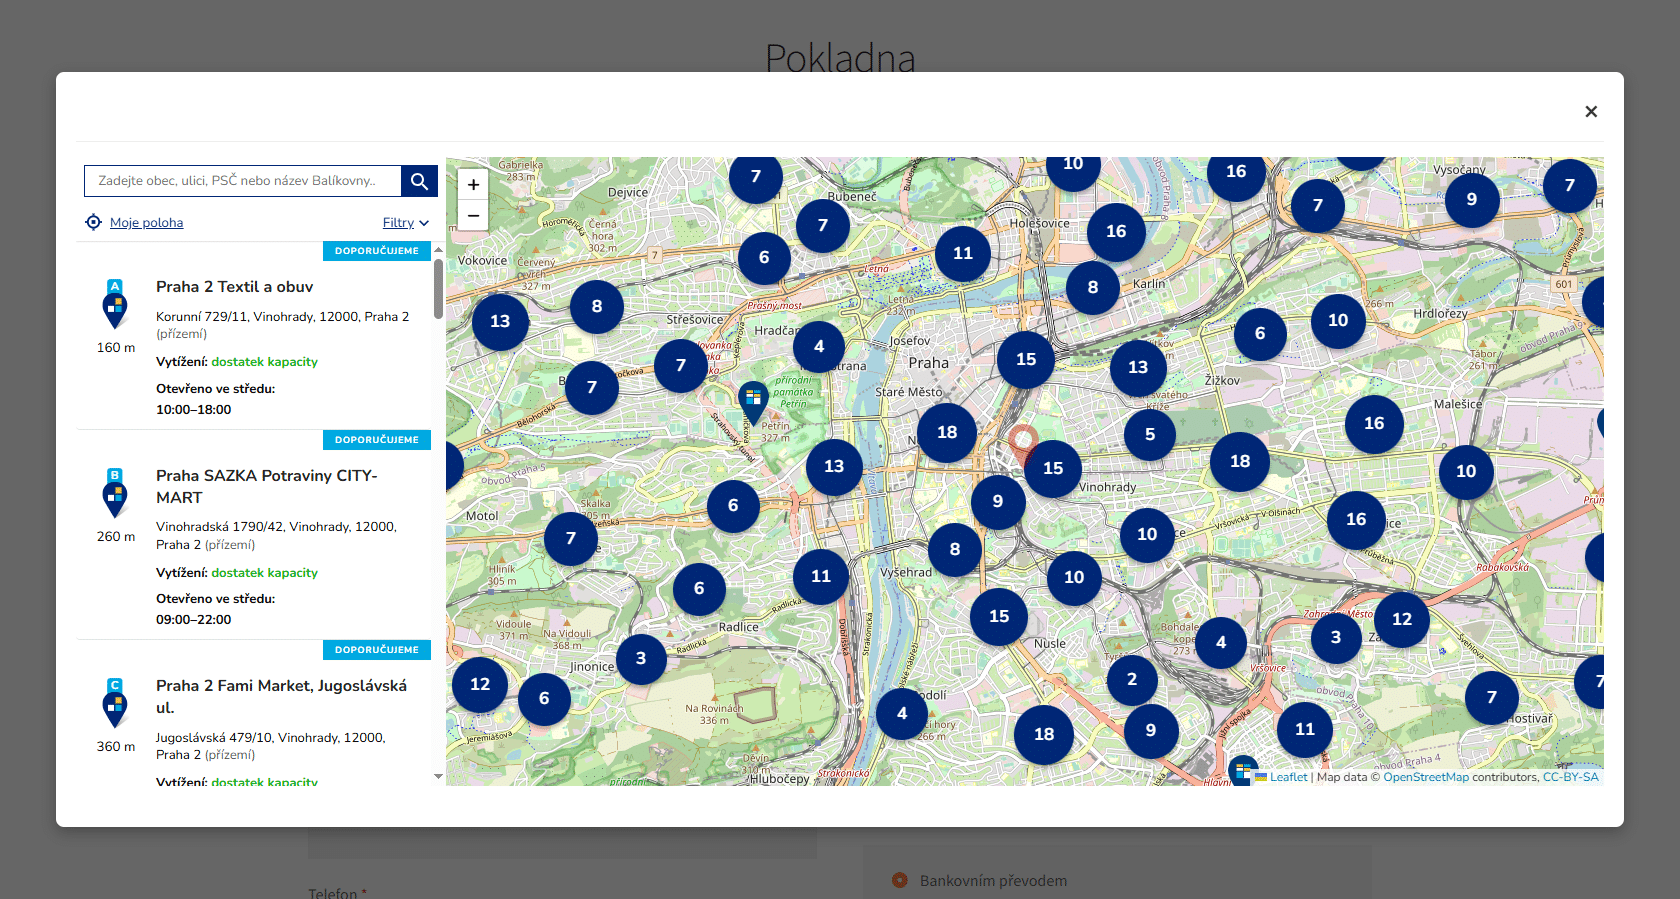Open map cluster 10 near Hrdlořezy
Viewport: 1680px width, 899px height.
pyautogui.click(x=1338, y=320)
